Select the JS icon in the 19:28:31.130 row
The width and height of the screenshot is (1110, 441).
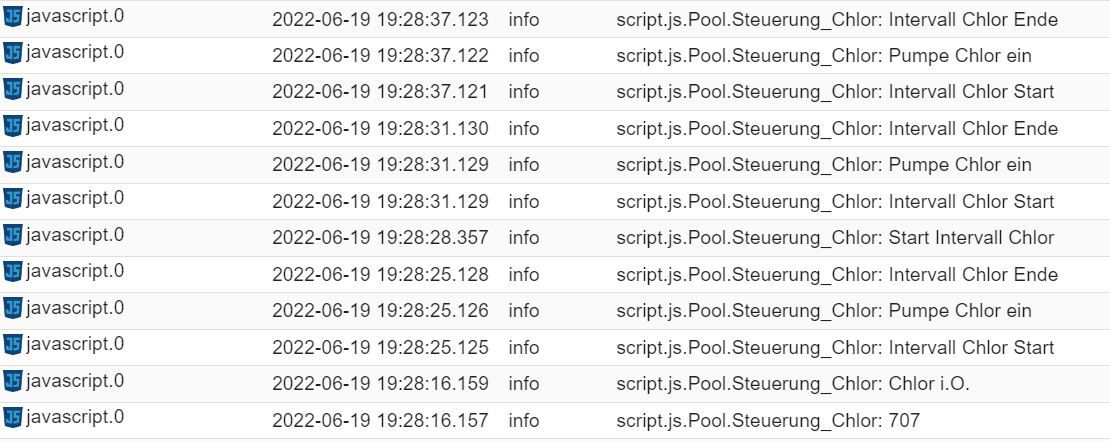point(13,125)
